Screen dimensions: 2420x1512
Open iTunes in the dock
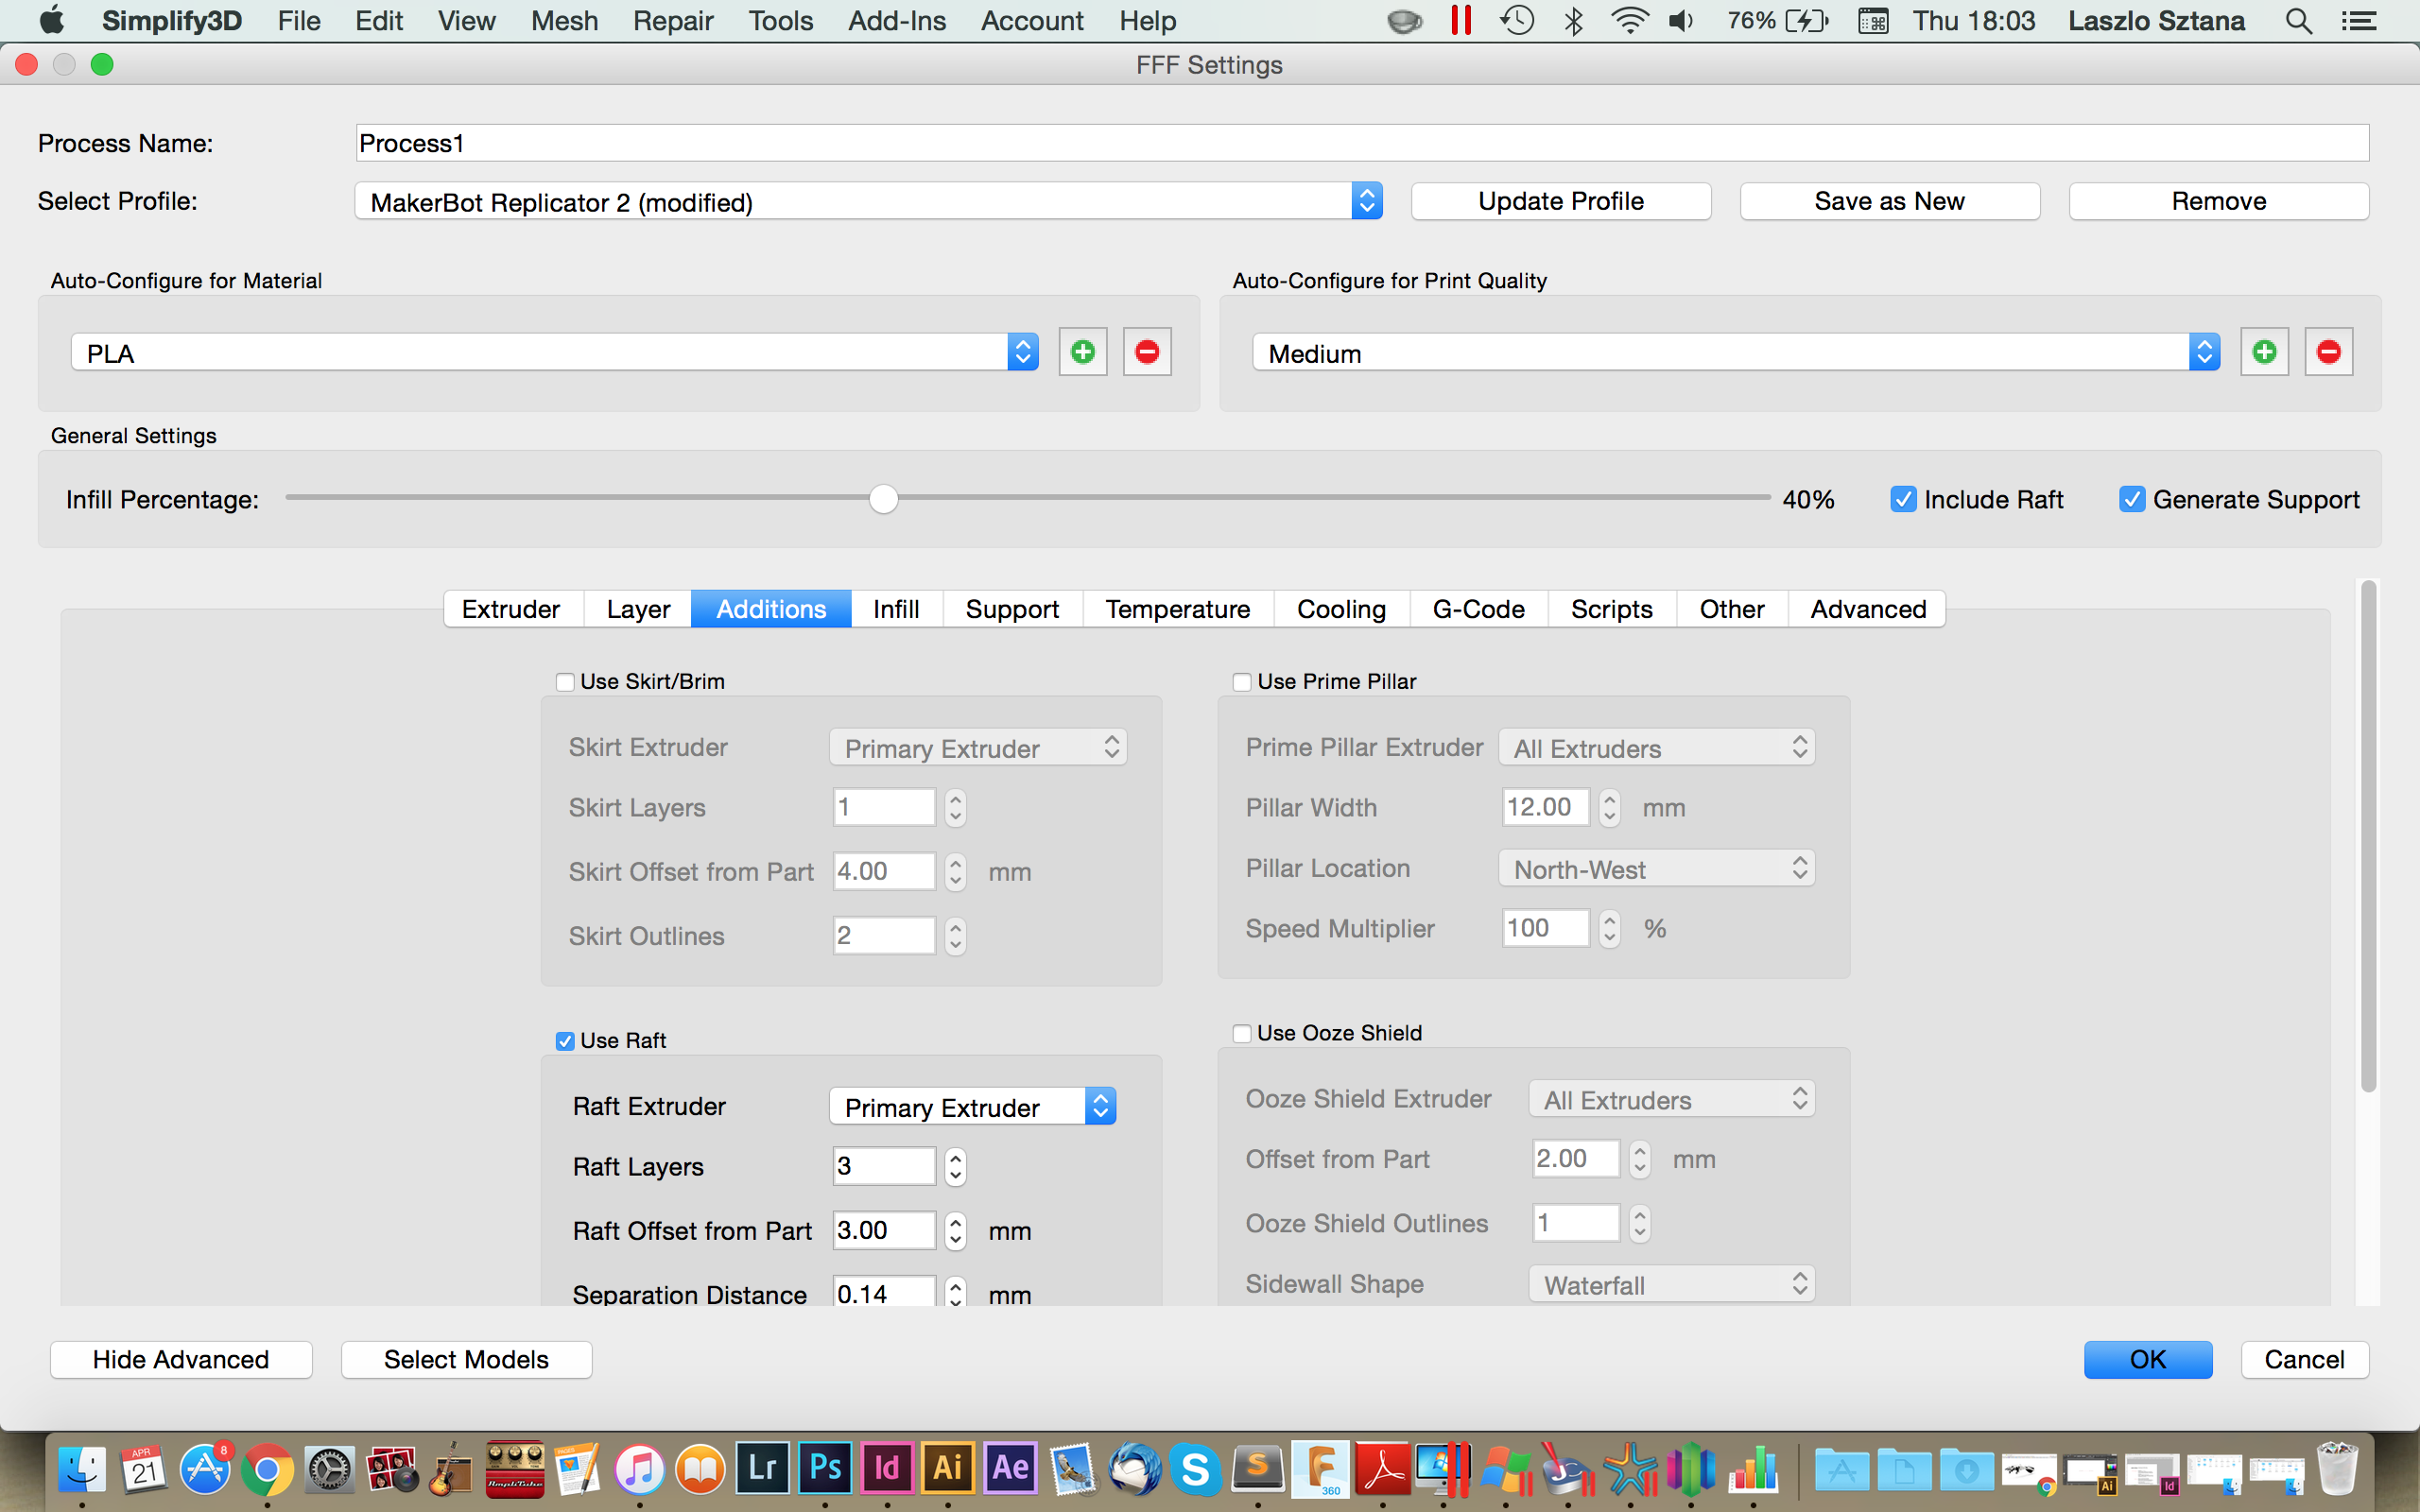(x=639, y=1470)
